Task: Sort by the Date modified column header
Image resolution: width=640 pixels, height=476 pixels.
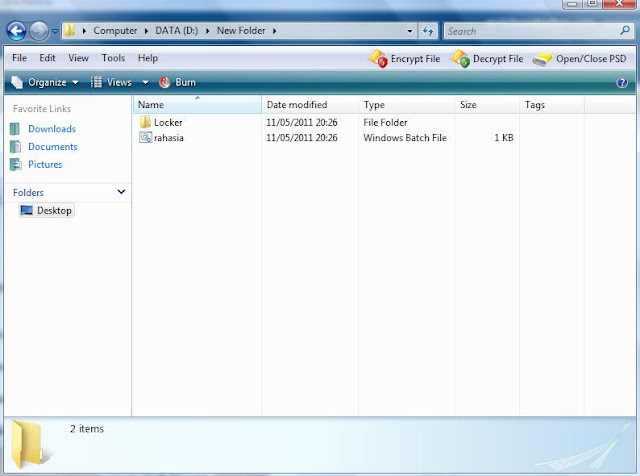Action: click(310, 105)
